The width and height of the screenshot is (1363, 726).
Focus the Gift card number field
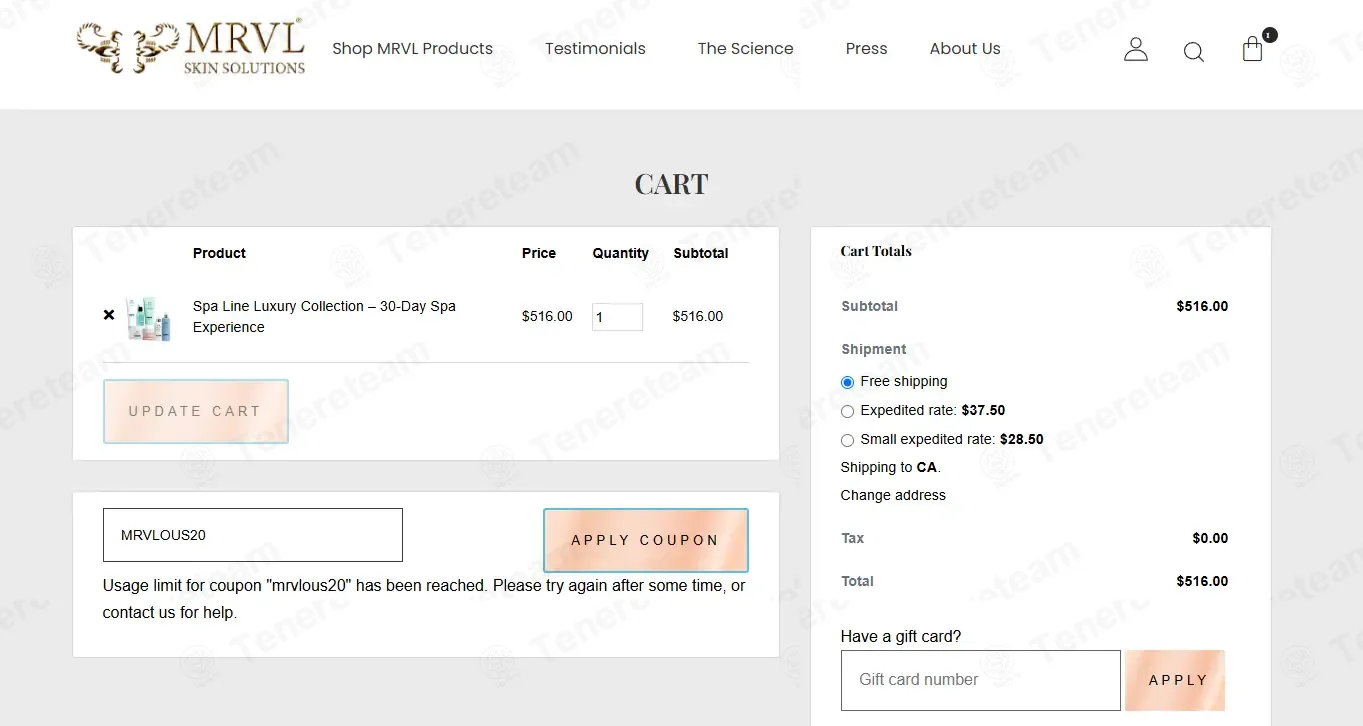click(x=980, y=680)
